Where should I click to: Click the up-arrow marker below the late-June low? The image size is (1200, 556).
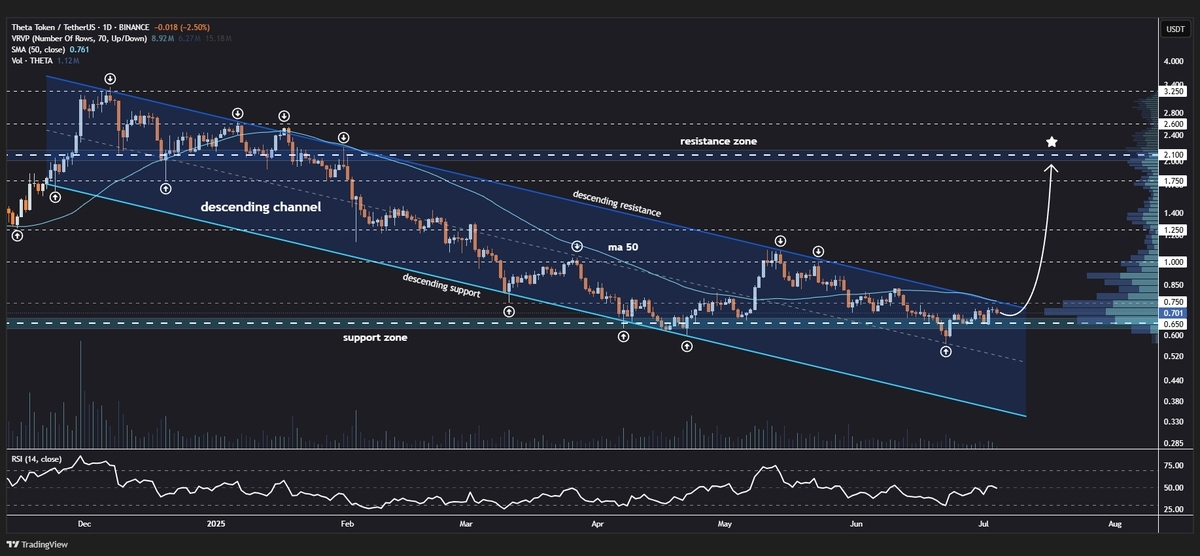click(946, 353)
